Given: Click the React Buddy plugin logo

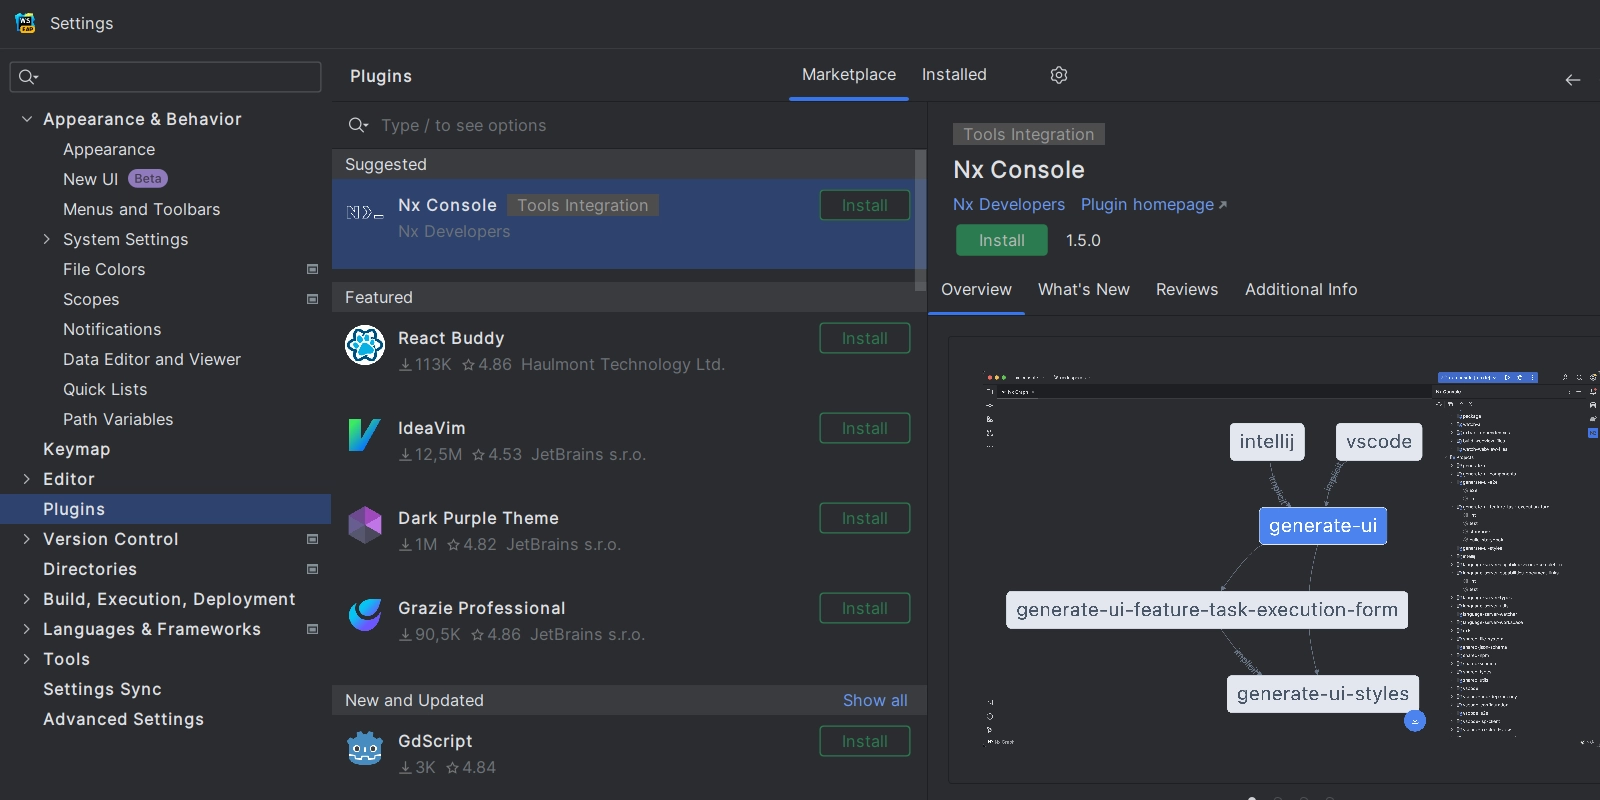Looking at the screenshot, I should click(365, 345).
